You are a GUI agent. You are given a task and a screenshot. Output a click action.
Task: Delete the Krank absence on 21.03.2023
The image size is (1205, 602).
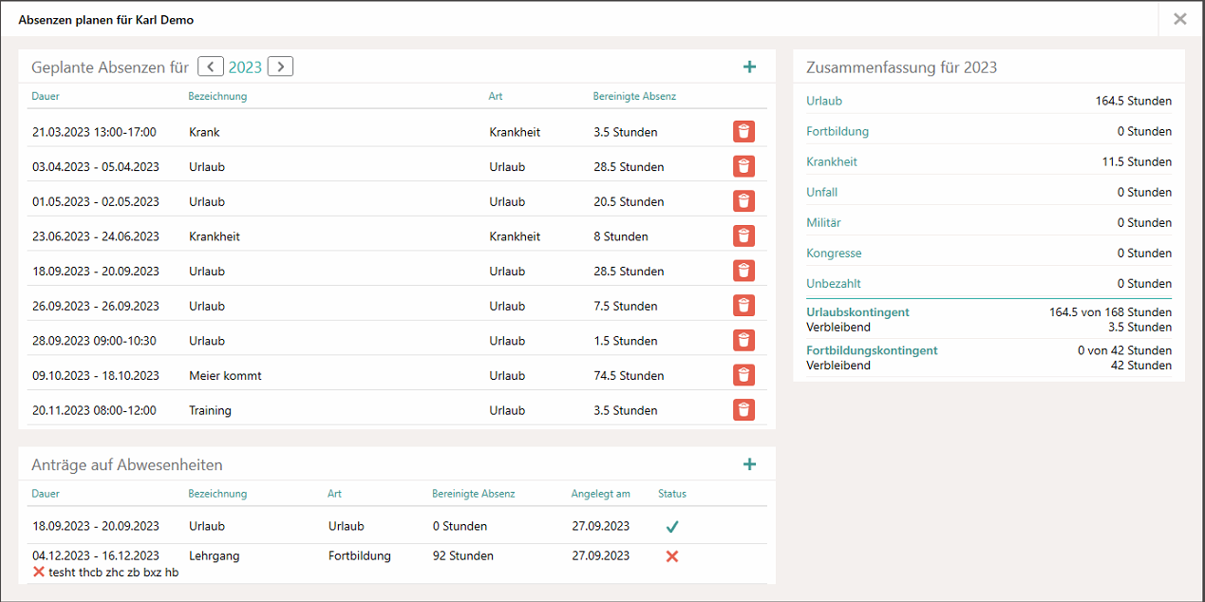(743, 132)
